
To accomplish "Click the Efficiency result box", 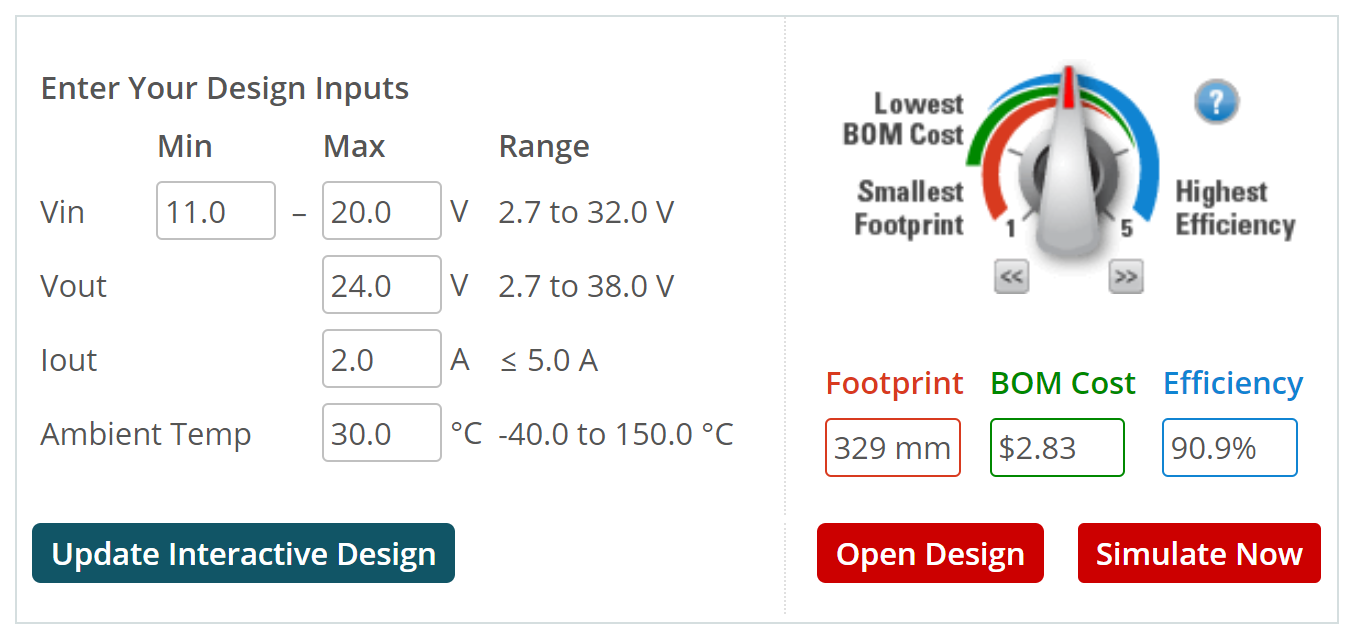I will (1230, 448).
